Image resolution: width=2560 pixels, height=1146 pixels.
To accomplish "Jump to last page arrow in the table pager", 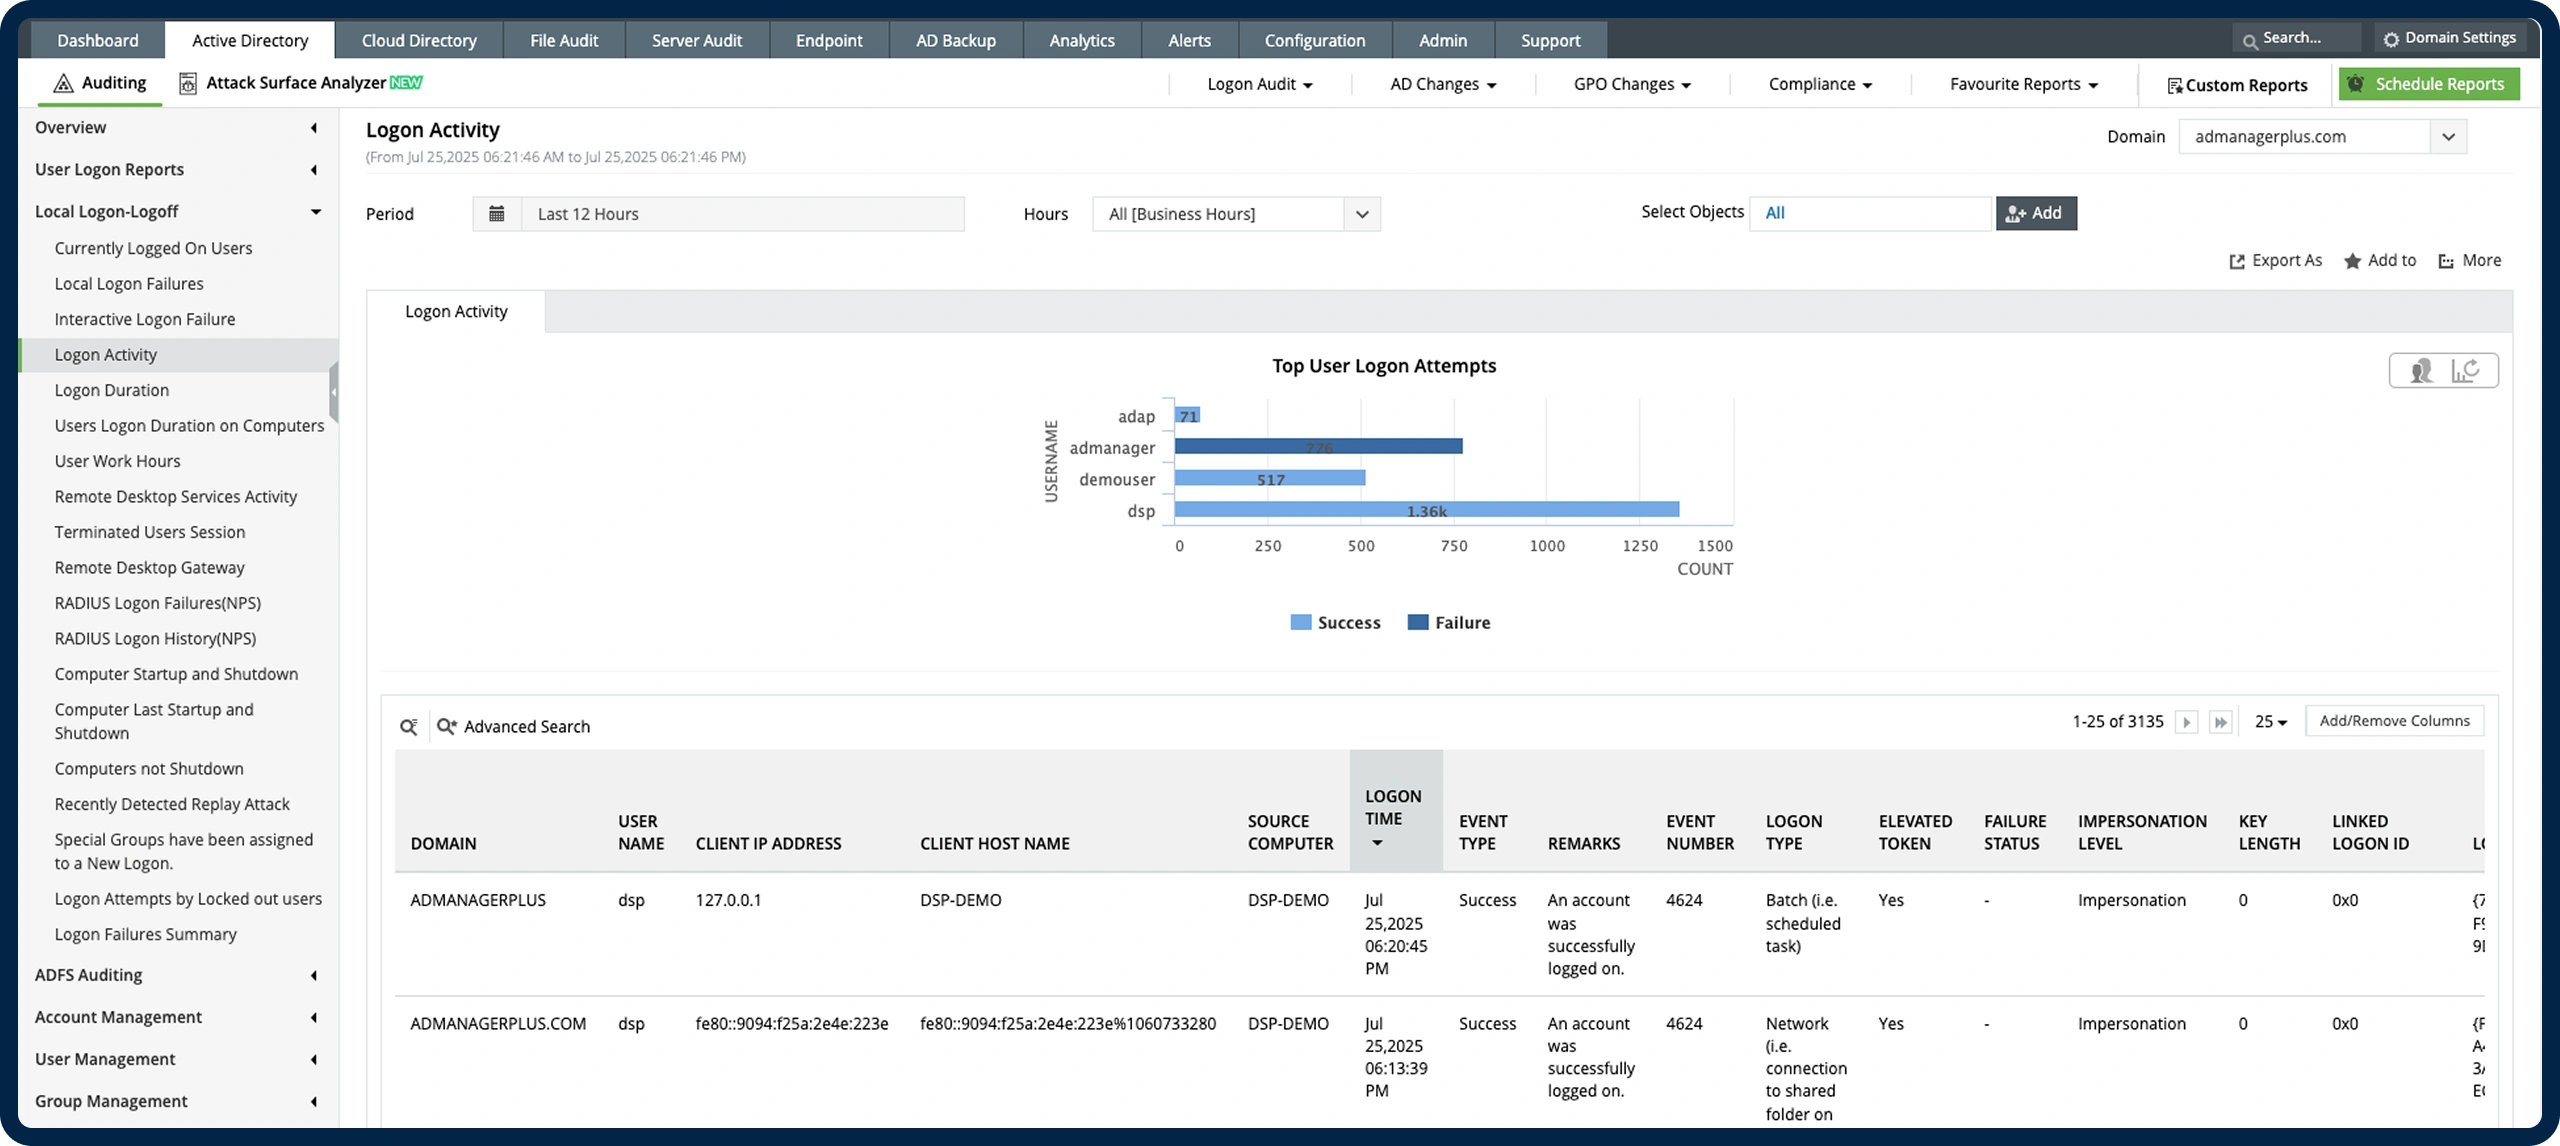I will coord(2220,722).
